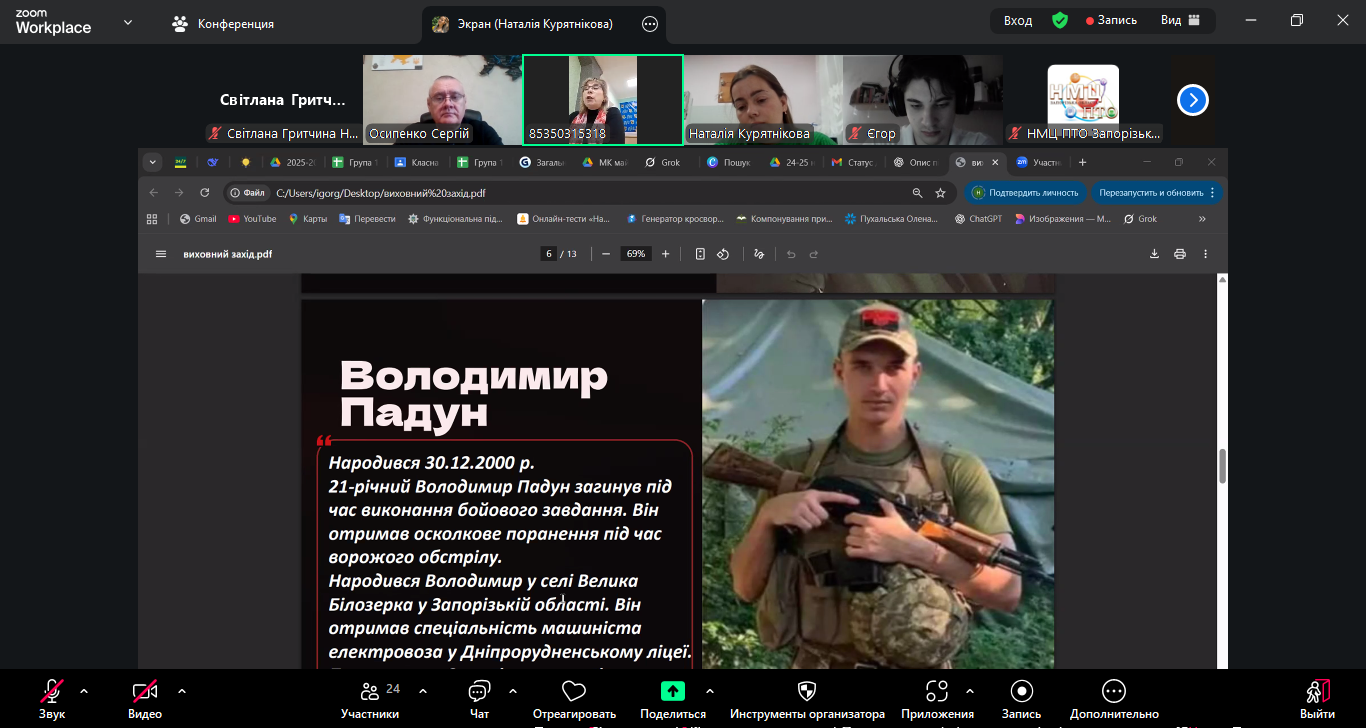
Task: Switch to the Пошук browser tab
Action: click(727, 162)
